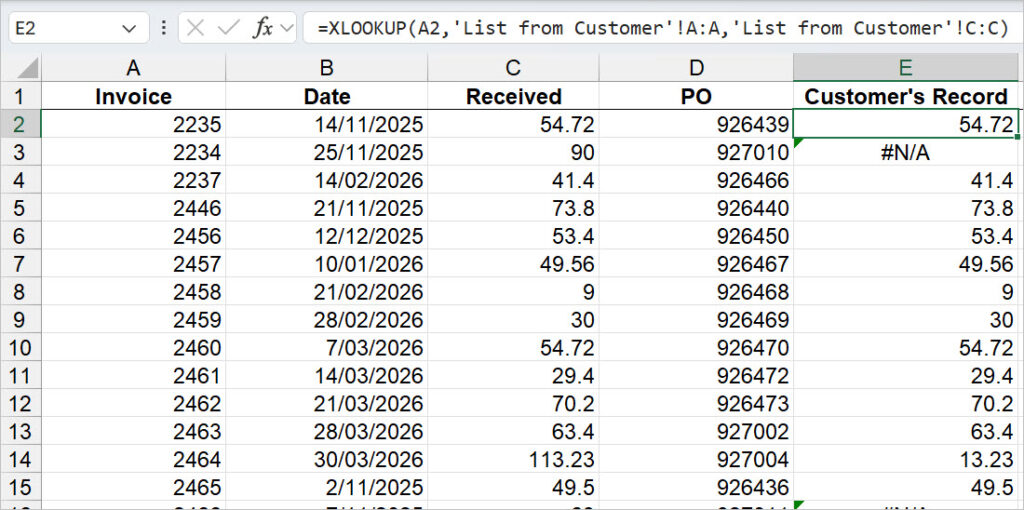1024x510 pixels.
Task: Select row 15 header
Action: pos(20,486)
